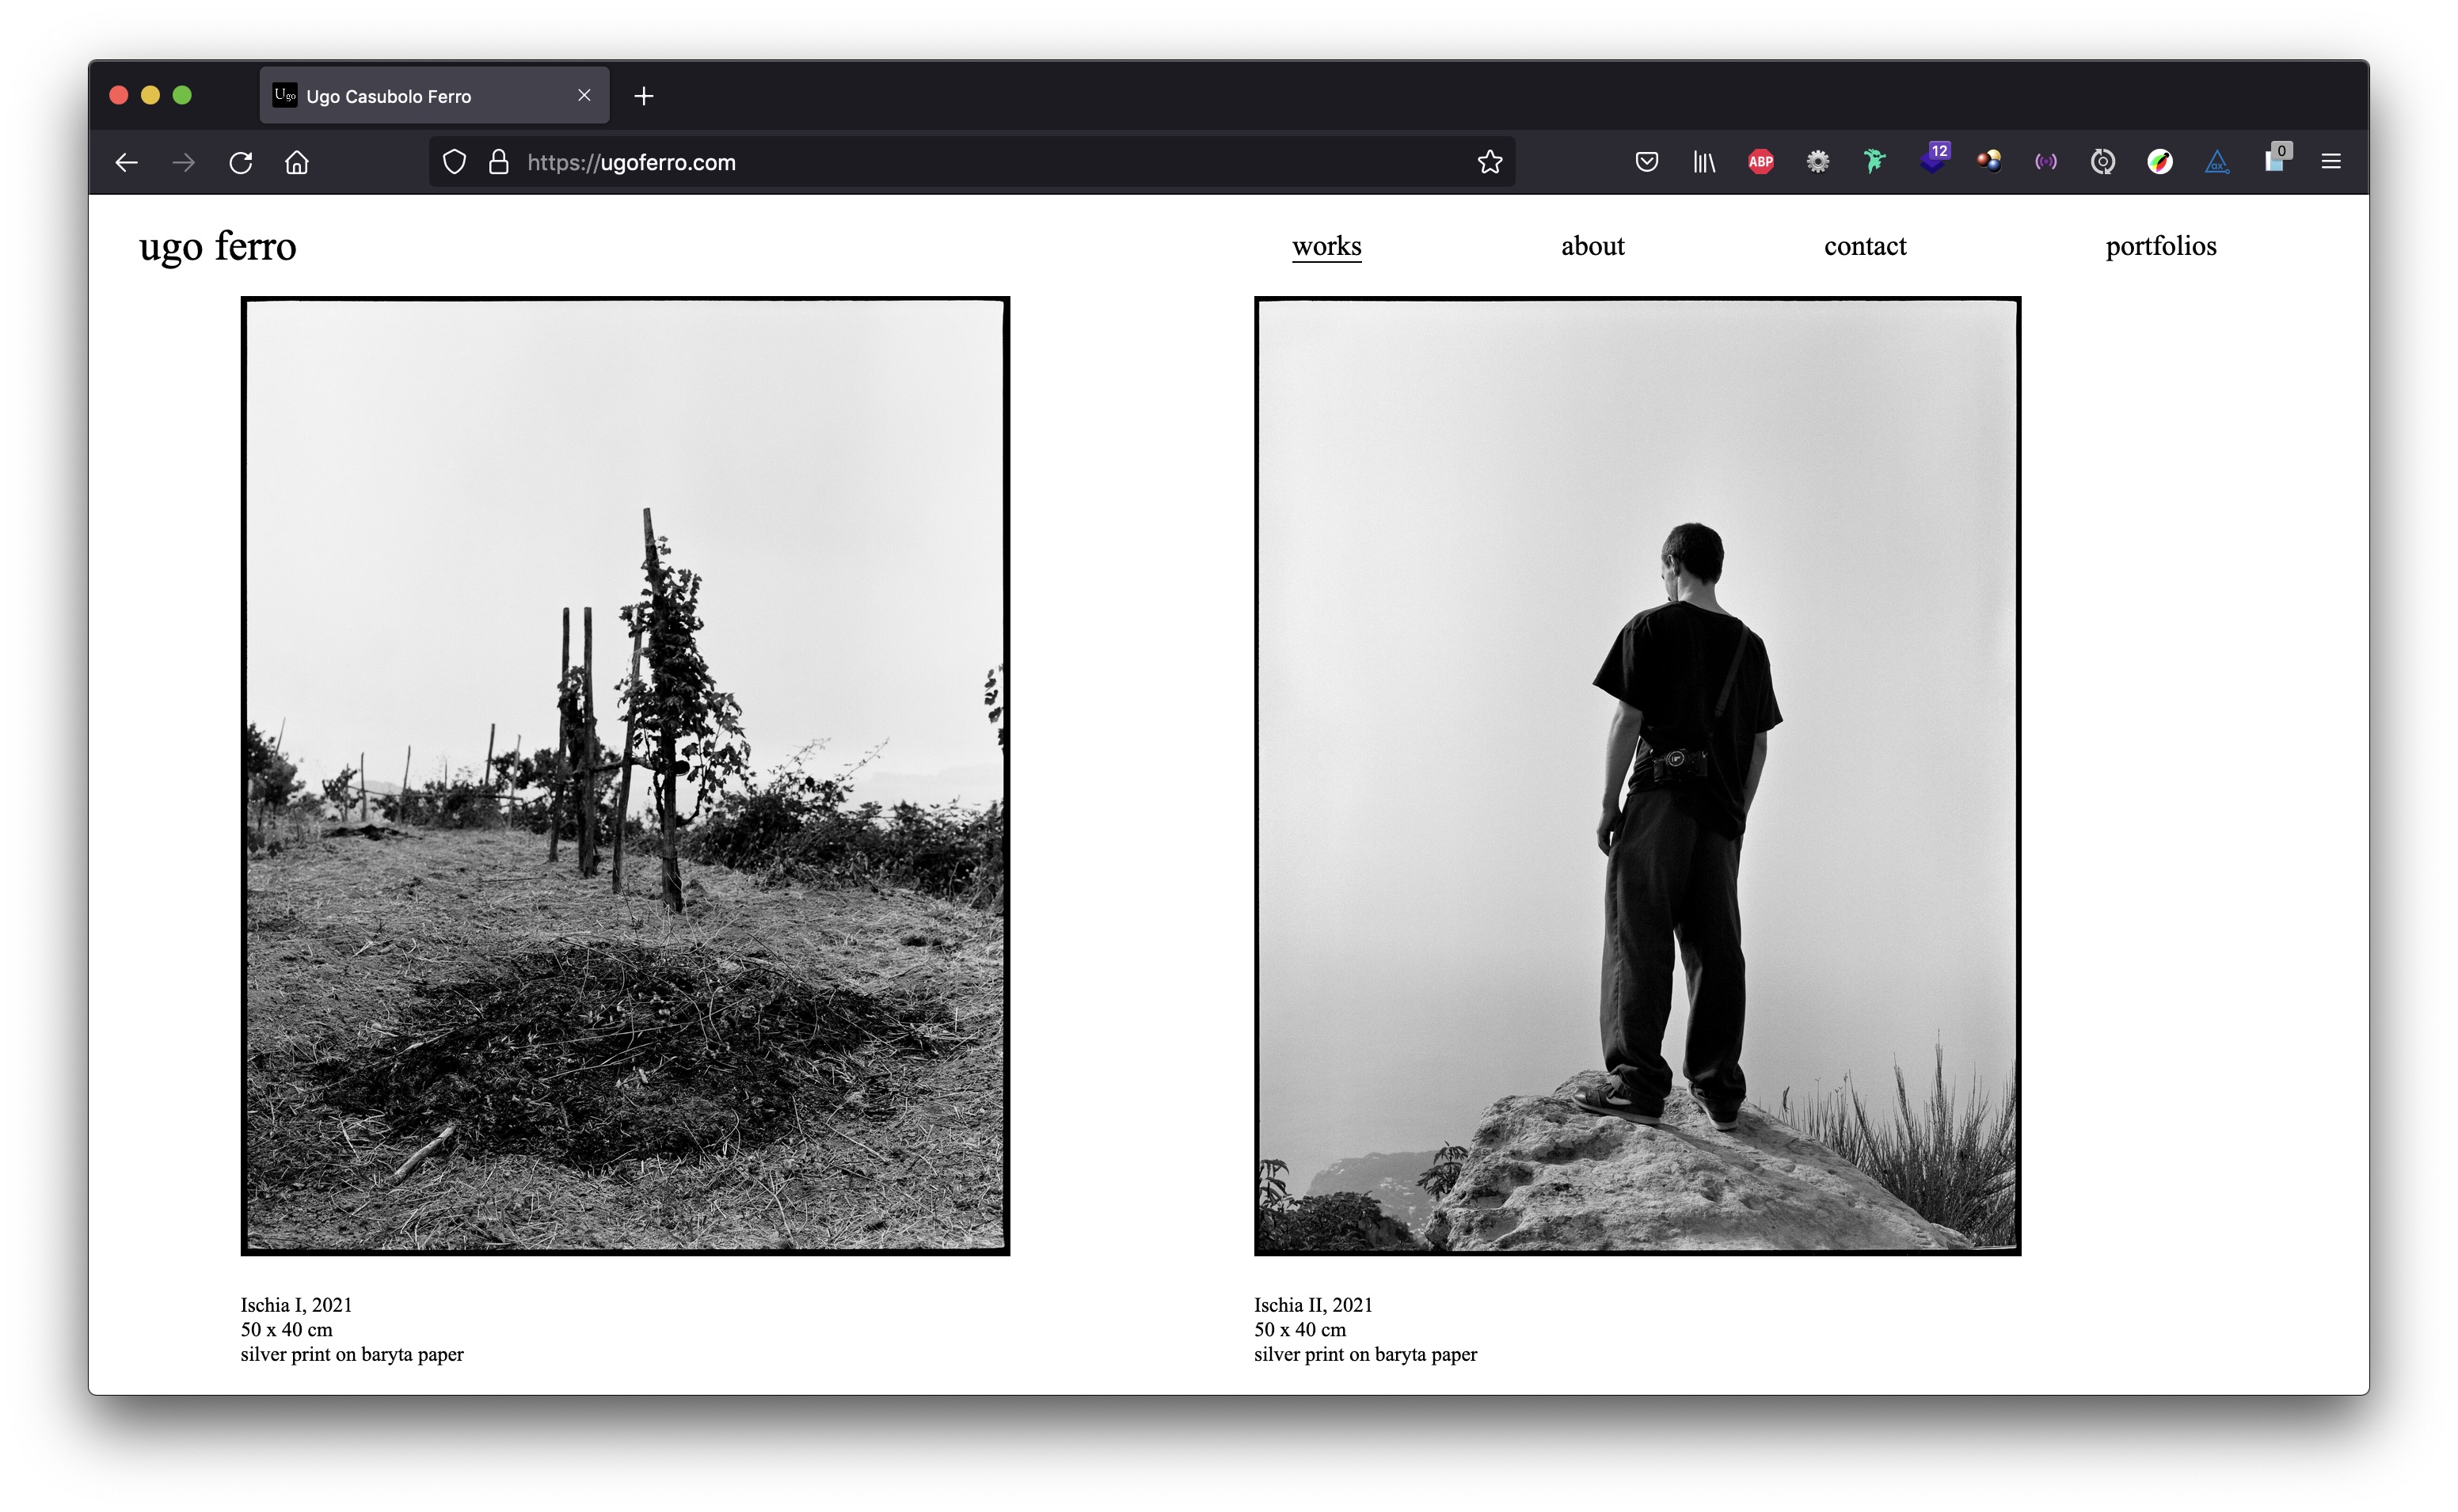The height and width of the screenshot is (1512, 2458).
Task: Select the Ugo Casubolo Ferro tab
Action: (434, 96)
